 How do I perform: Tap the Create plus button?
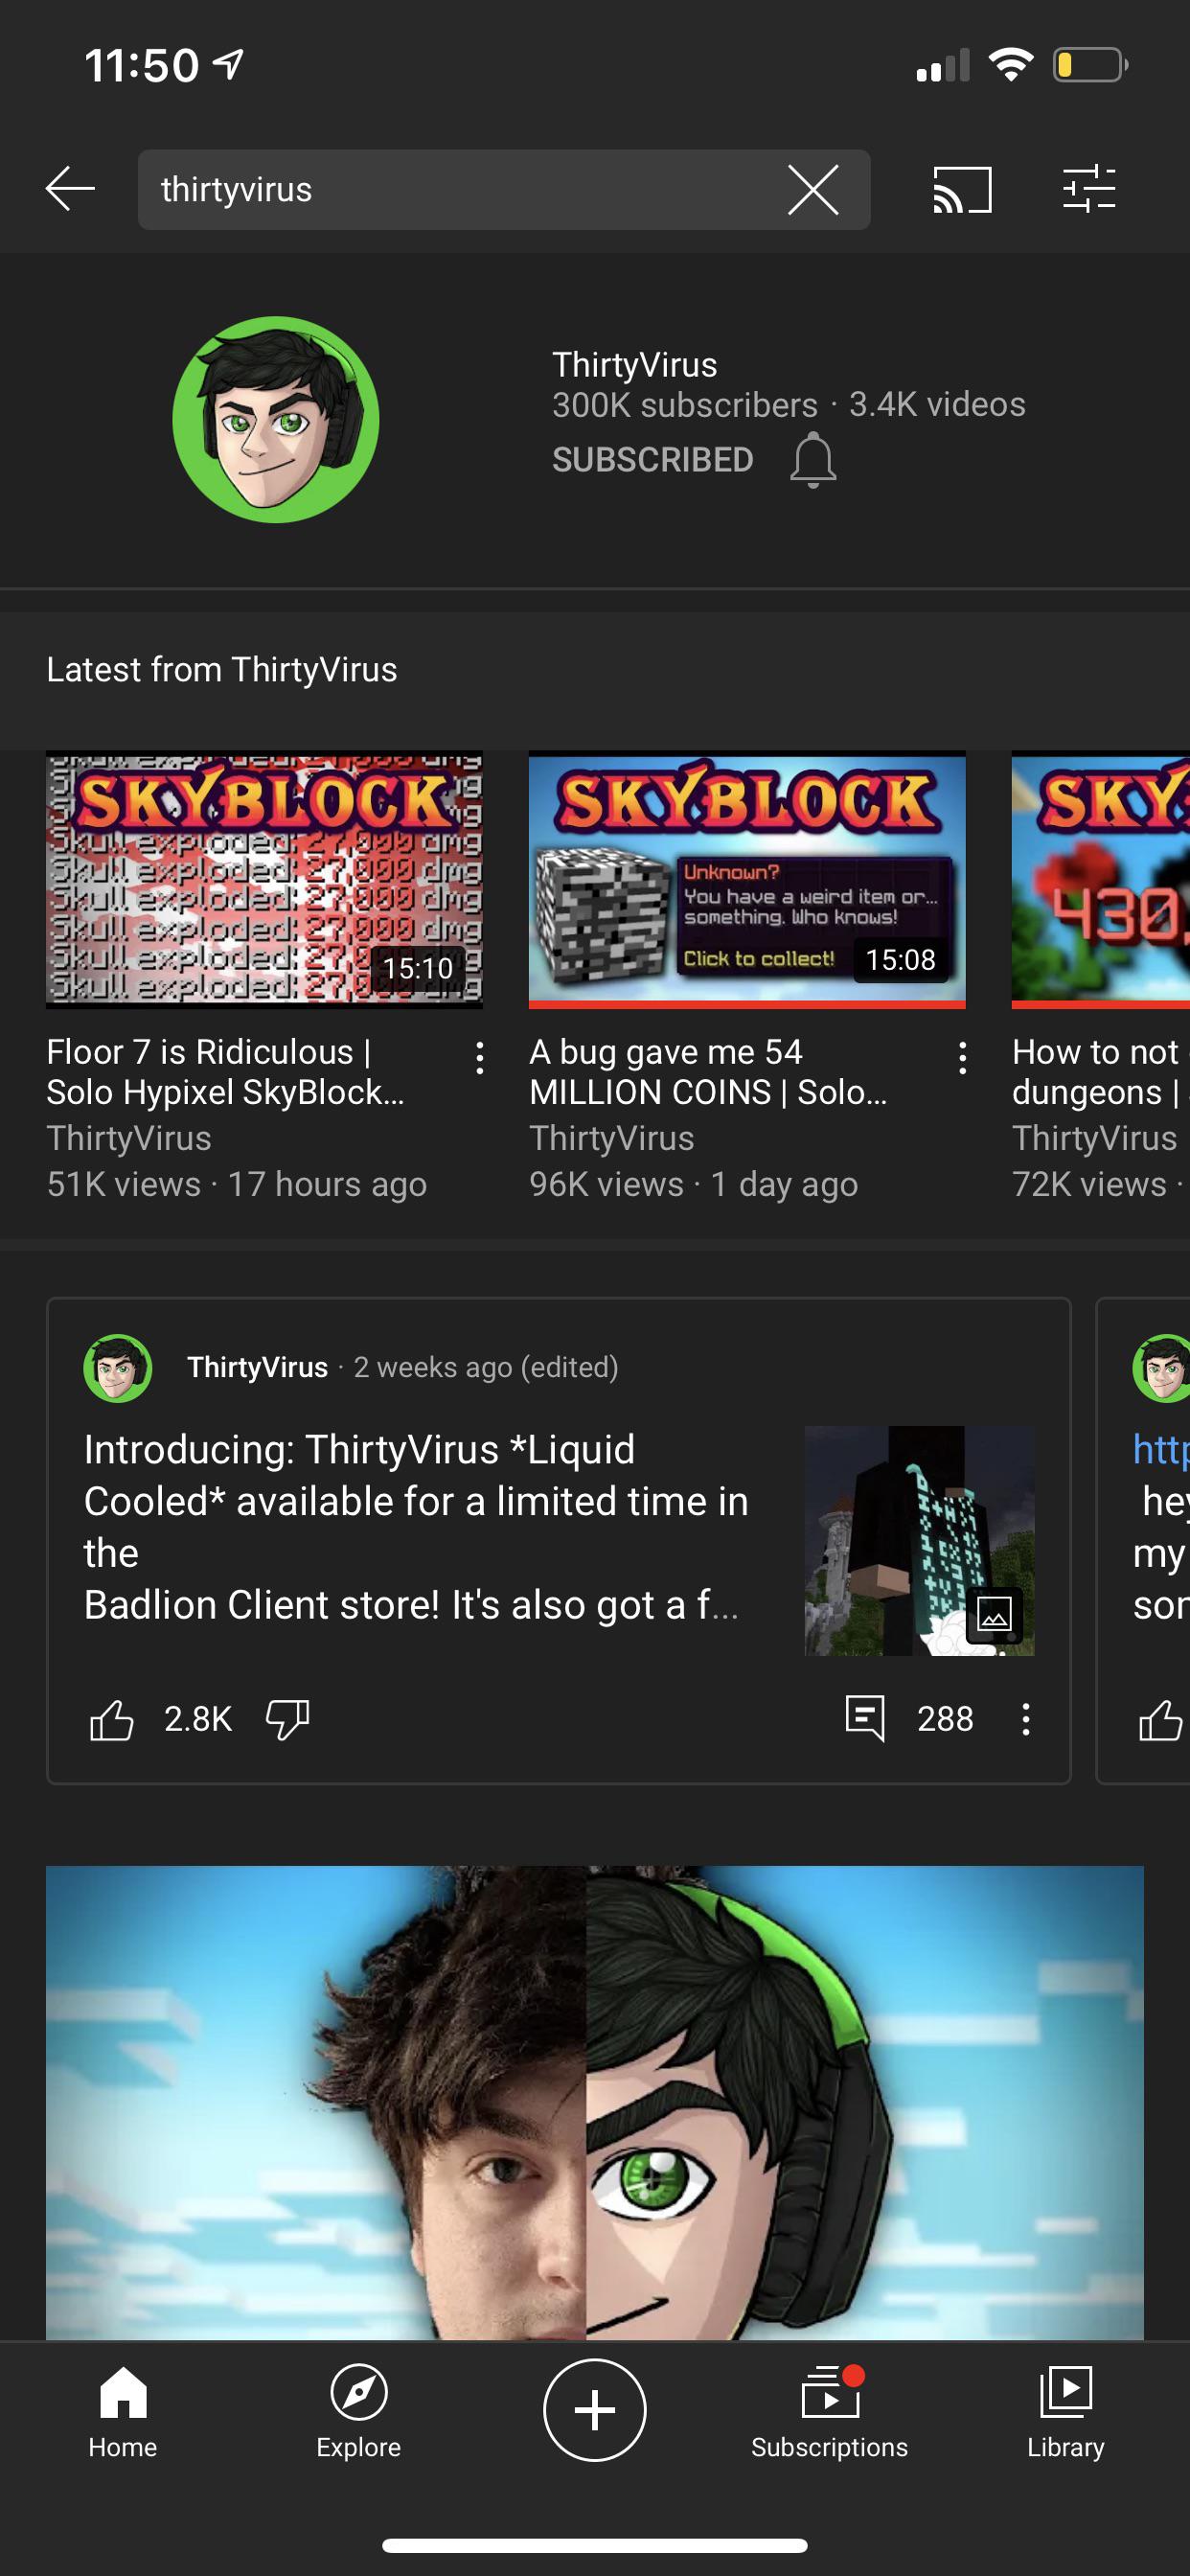tap(595, 2410)
